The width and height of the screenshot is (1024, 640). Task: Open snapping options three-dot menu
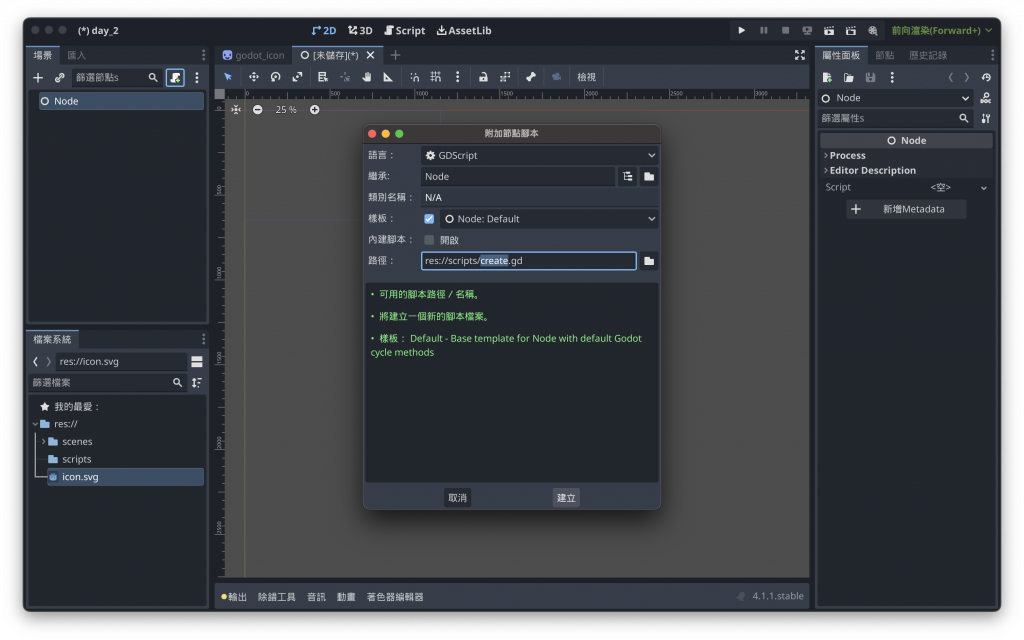click(457, 77)
